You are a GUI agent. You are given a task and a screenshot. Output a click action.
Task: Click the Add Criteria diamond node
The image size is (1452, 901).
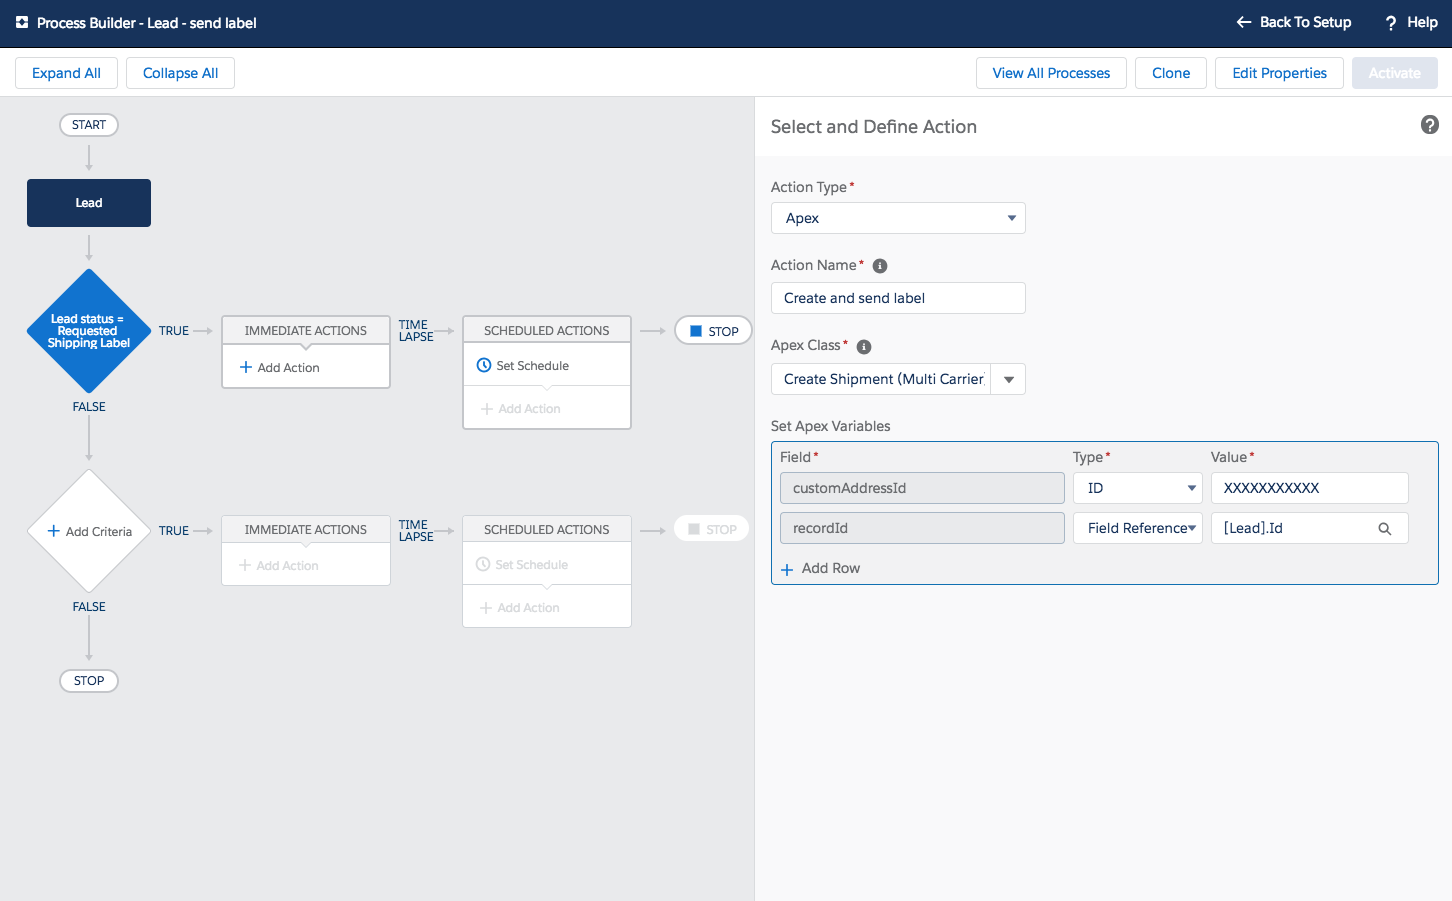(89, 531)
